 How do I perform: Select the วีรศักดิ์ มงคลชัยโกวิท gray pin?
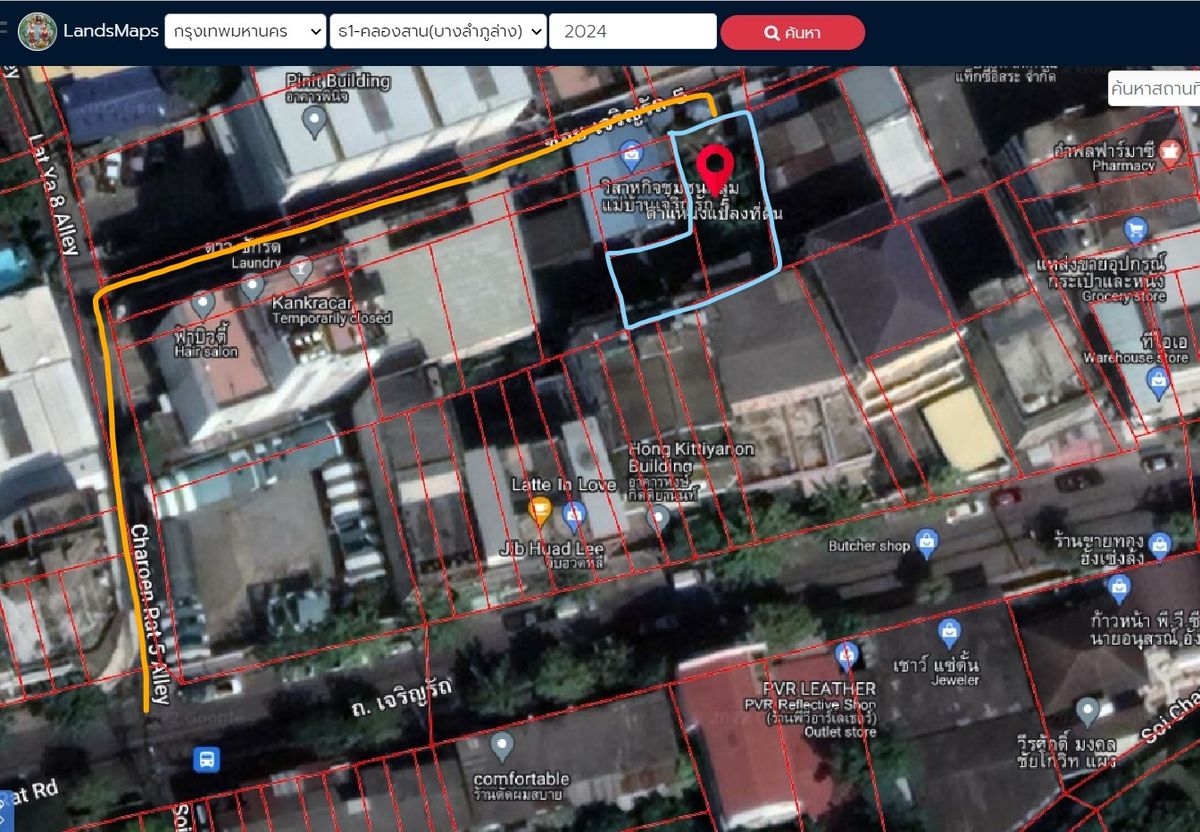1089,713
